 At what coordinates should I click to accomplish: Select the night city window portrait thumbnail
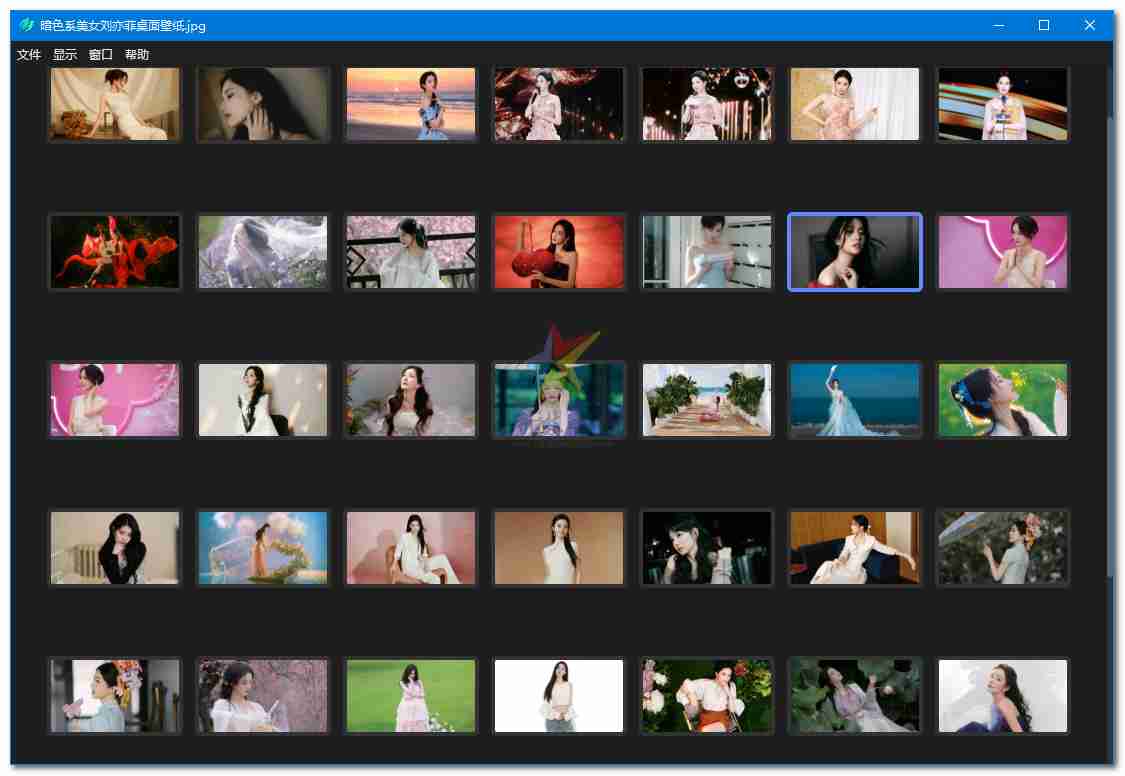pyautogui.click(x=707, y=548)
